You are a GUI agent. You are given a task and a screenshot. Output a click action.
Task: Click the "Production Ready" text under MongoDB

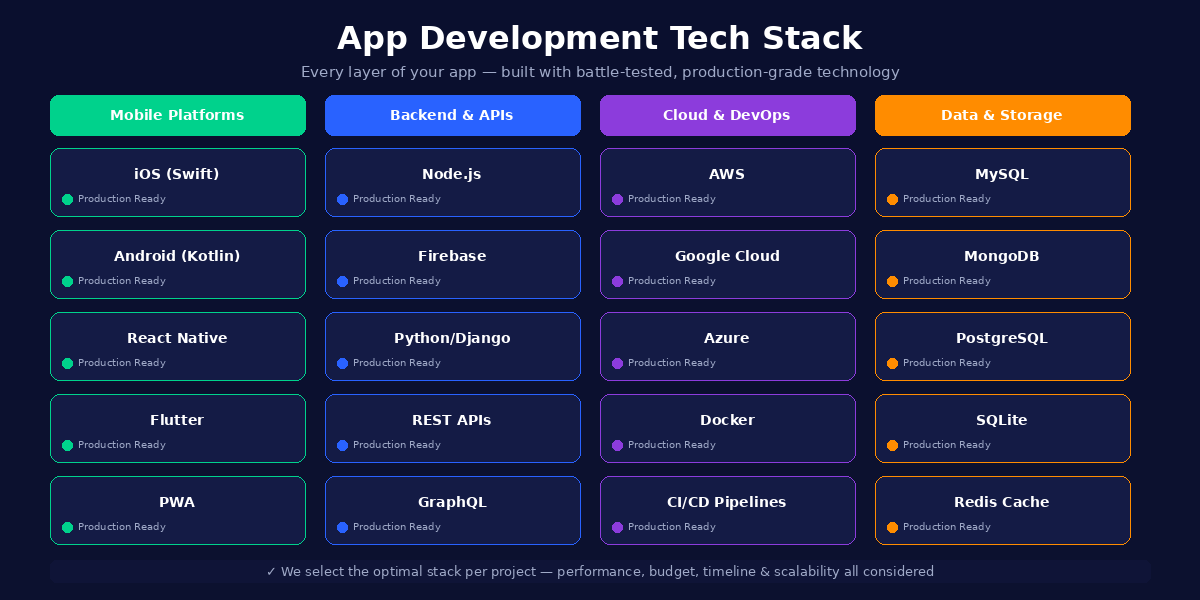[x=947, y=281]
